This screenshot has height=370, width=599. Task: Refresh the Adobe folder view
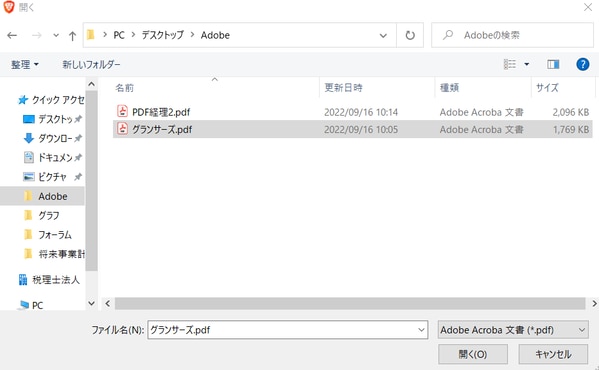410,36
